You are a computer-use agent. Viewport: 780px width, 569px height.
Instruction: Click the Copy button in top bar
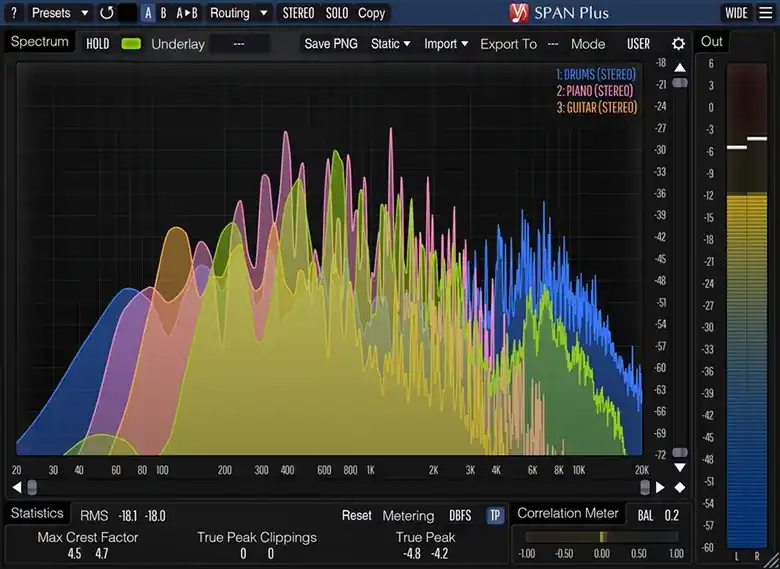click(x=372, y=13)
